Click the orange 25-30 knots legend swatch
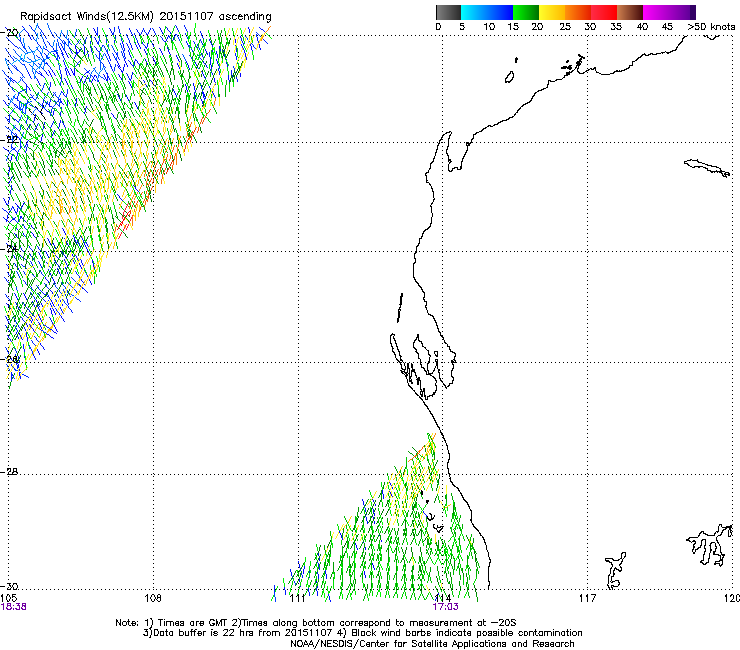Screen dimensions: 740x650 (x=578, y=12)
